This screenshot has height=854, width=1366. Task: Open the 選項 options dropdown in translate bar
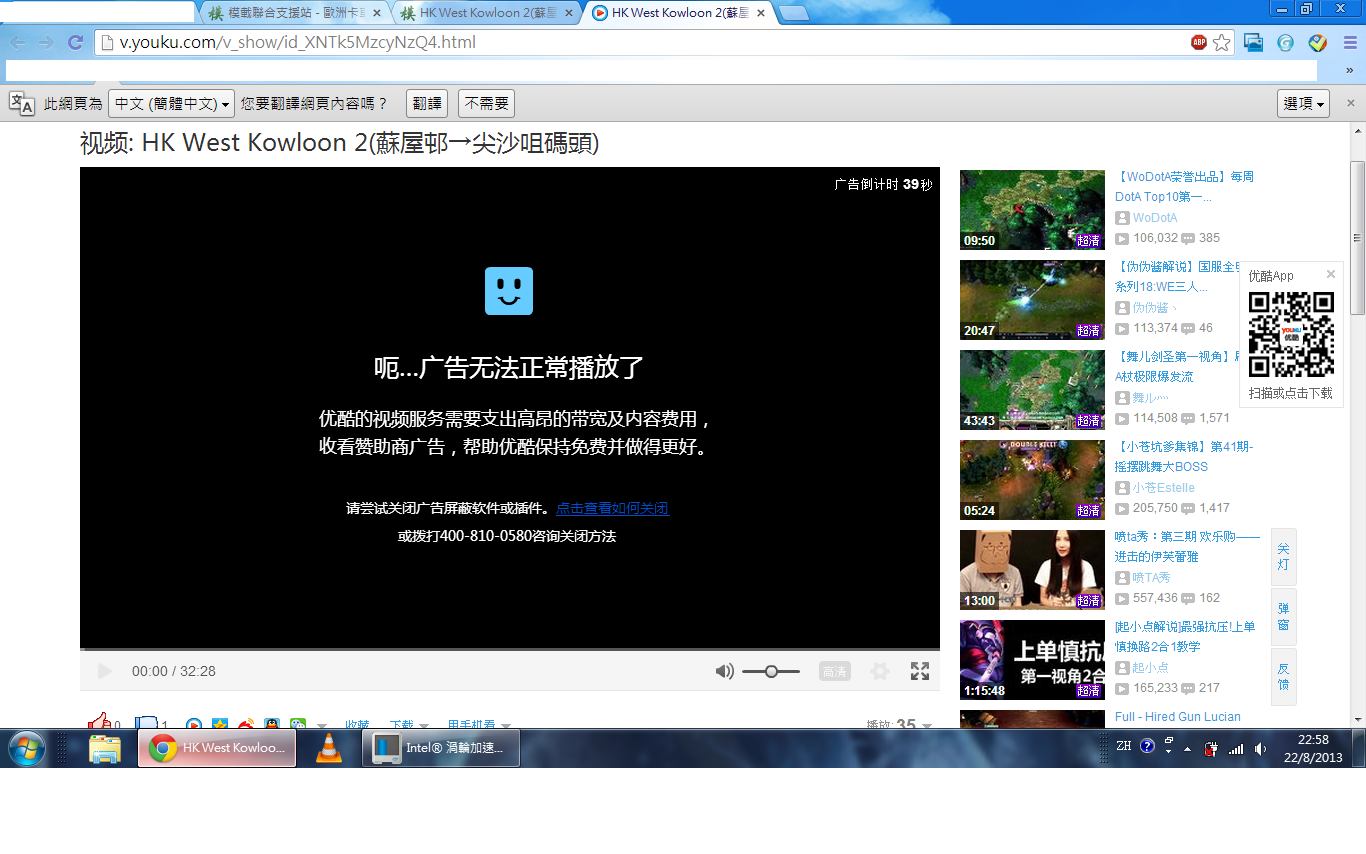tap(1304, 103)
